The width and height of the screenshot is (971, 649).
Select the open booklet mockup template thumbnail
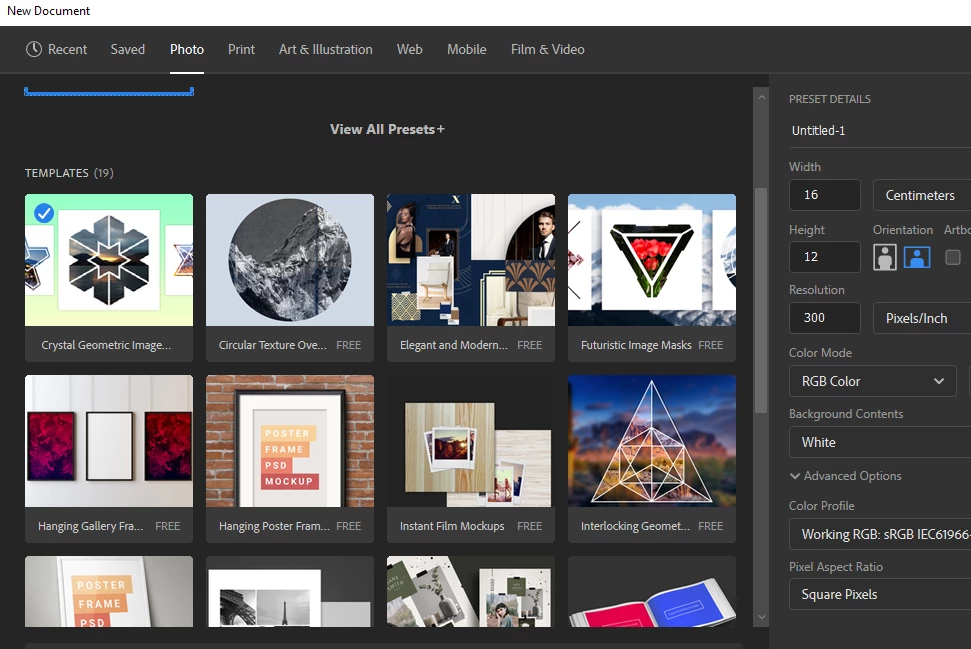pyautogui.click(x=652, y=591)
